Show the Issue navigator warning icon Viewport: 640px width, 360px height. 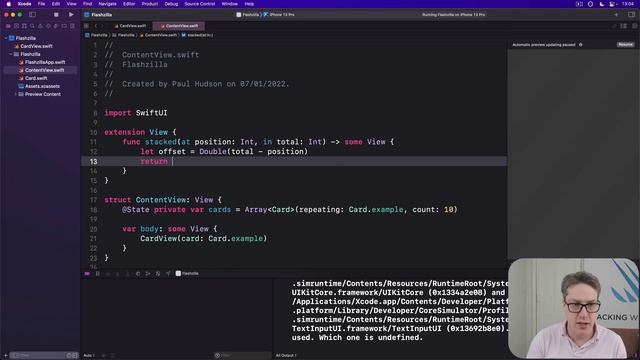(x=40, y=26)
